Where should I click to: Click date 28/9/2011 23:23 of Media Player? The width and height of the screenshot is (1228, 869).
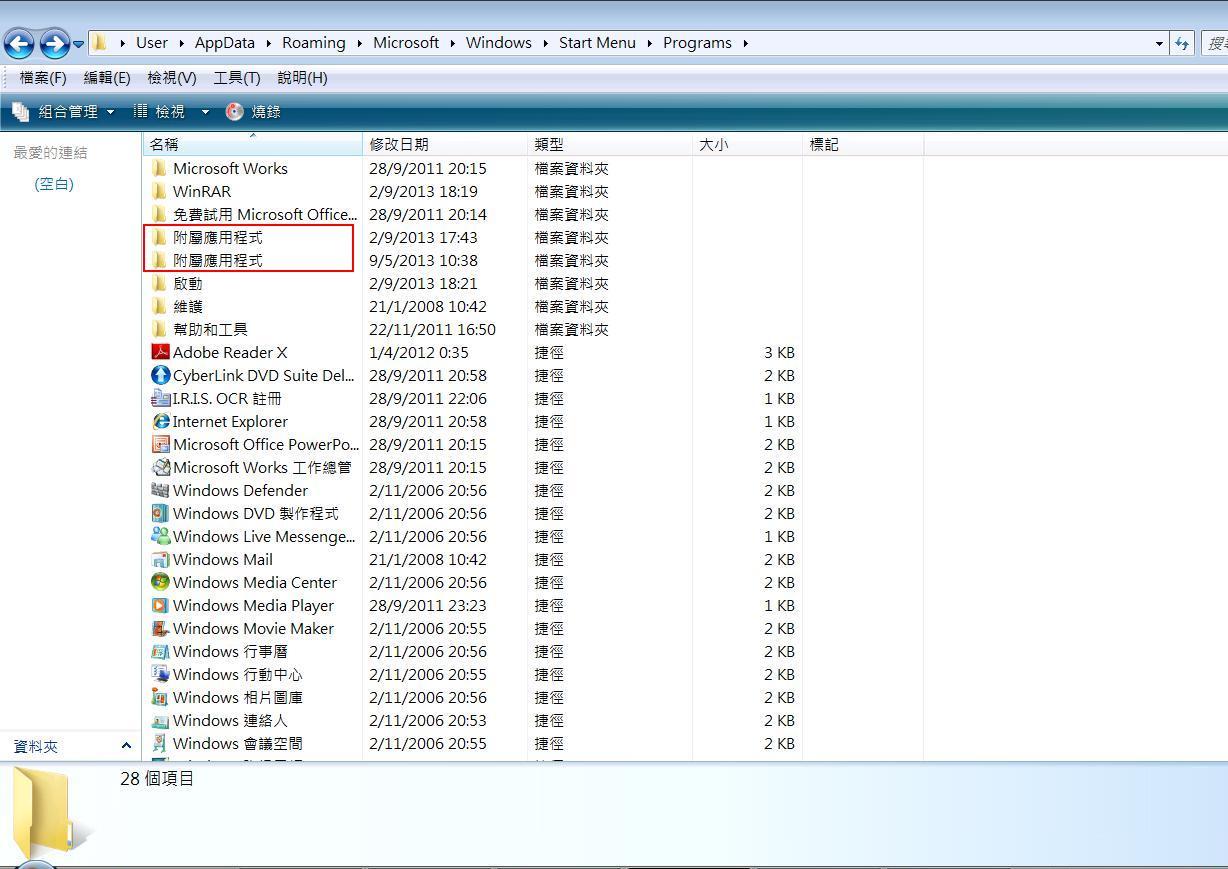click(428, 605)
